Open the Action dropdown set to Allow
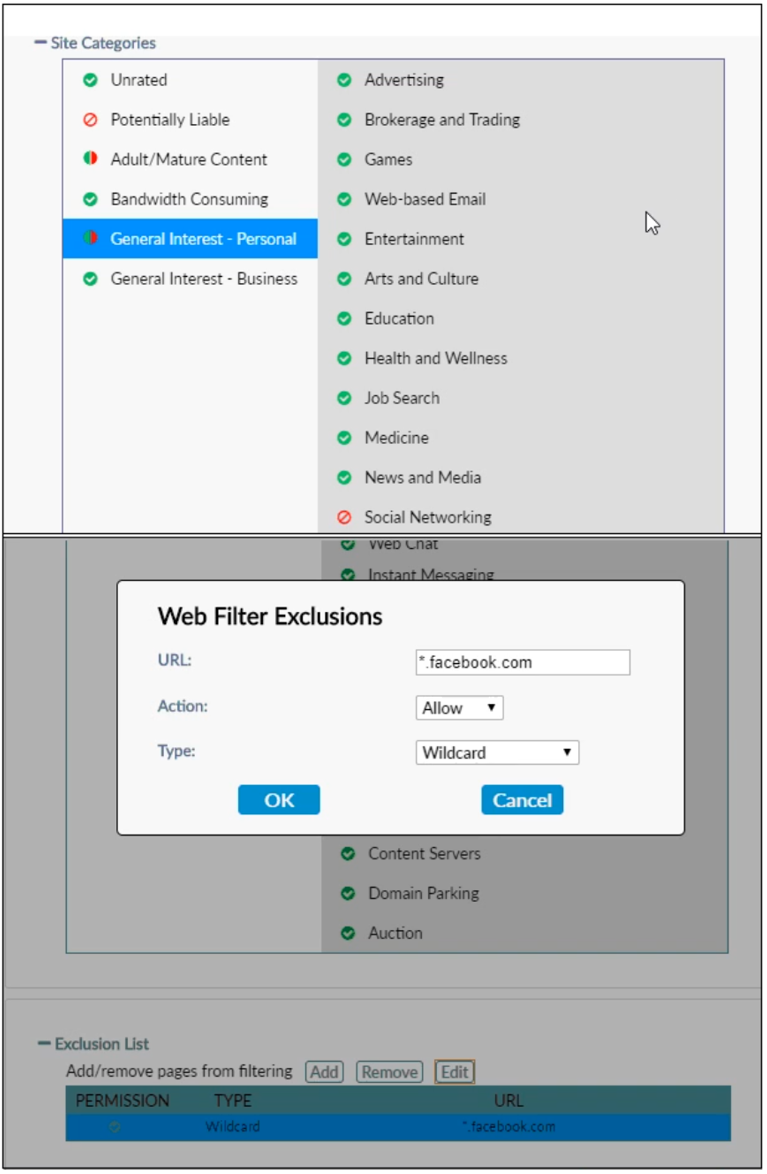Screen dimensions: 767x1174 (x=459, y=708)
